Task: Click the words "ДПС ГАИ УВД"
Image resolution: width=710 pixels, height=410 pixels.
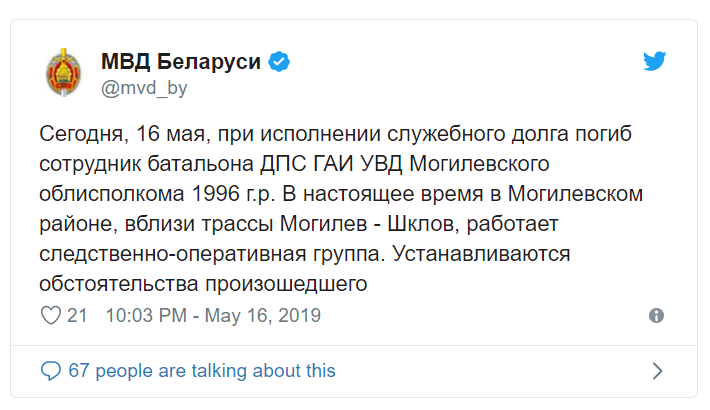Action: [331, 164]
